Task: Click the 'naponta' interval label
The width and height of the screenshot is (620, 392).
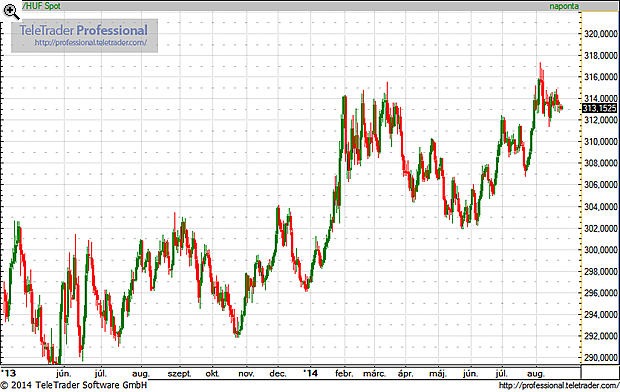Action: (564, 6)
